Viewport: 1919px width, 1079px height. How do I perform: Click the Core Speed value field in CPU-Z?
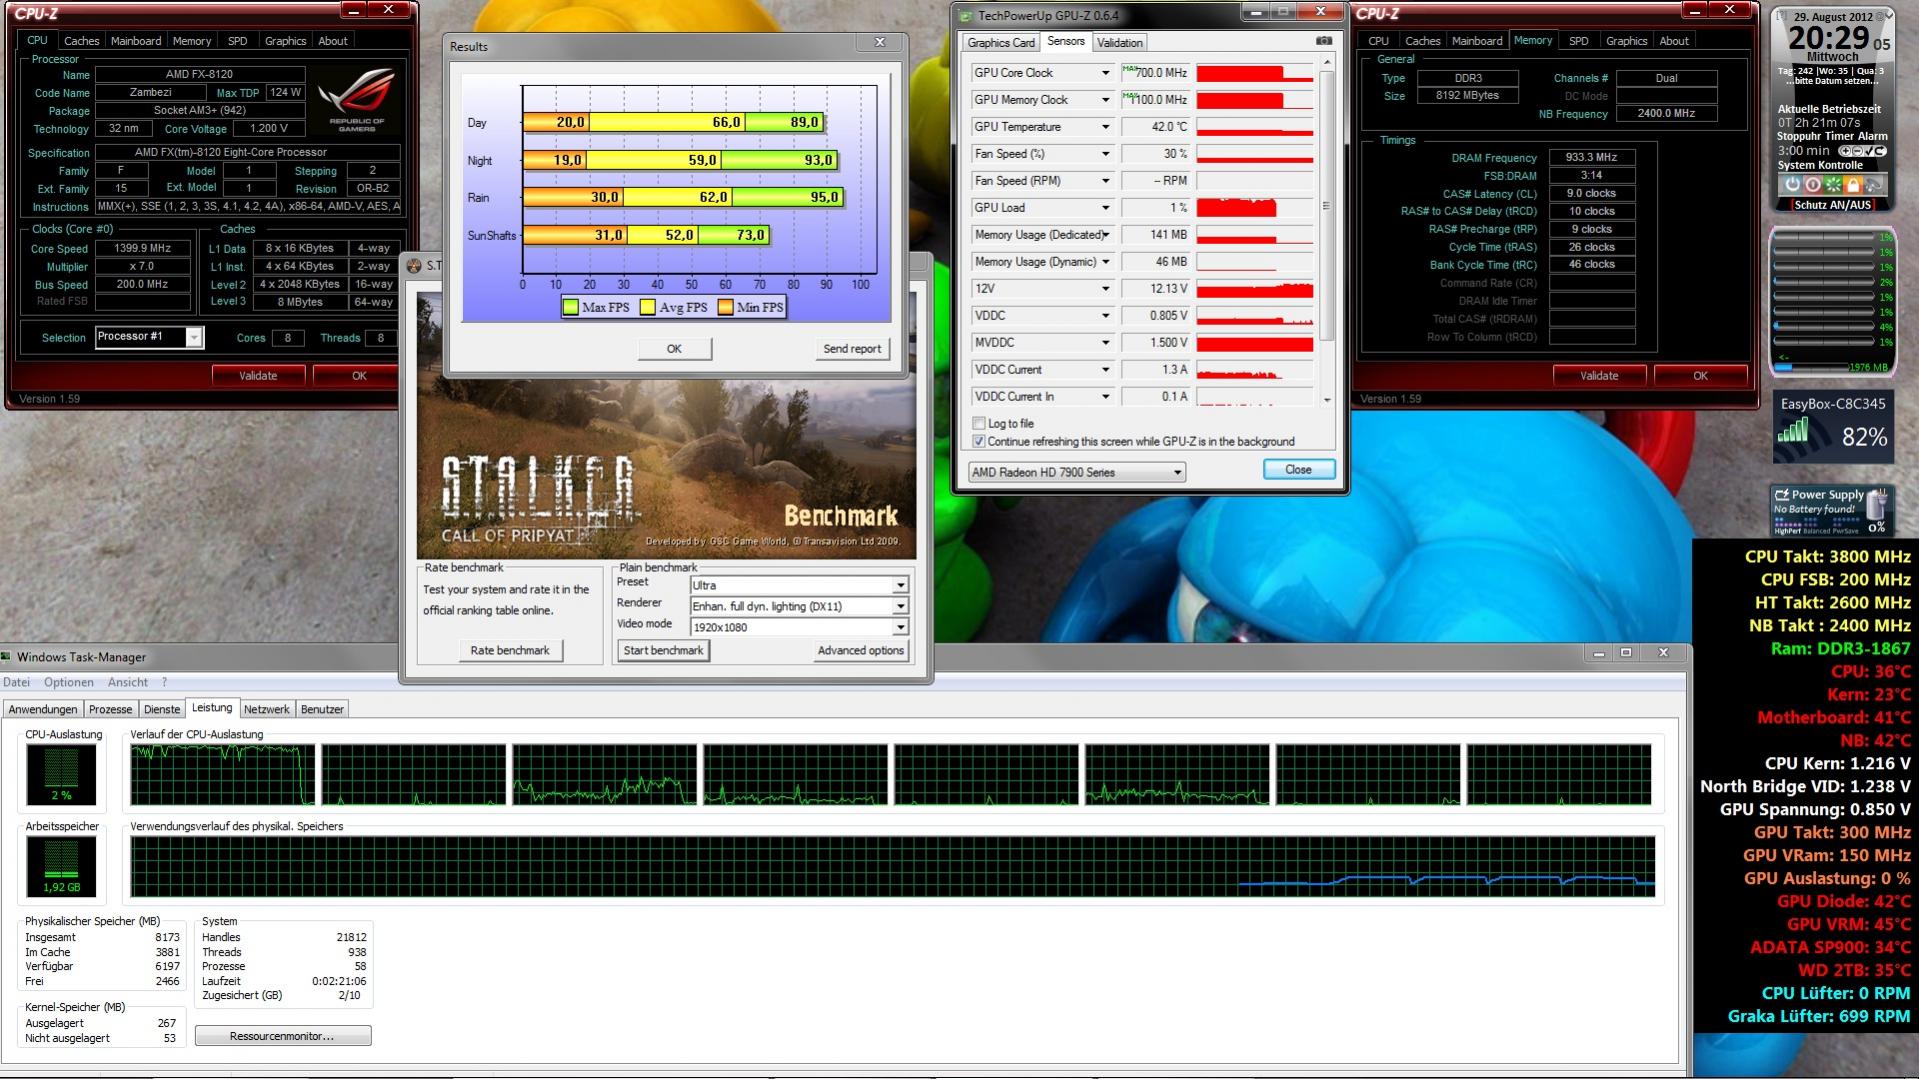coord(142,249)
